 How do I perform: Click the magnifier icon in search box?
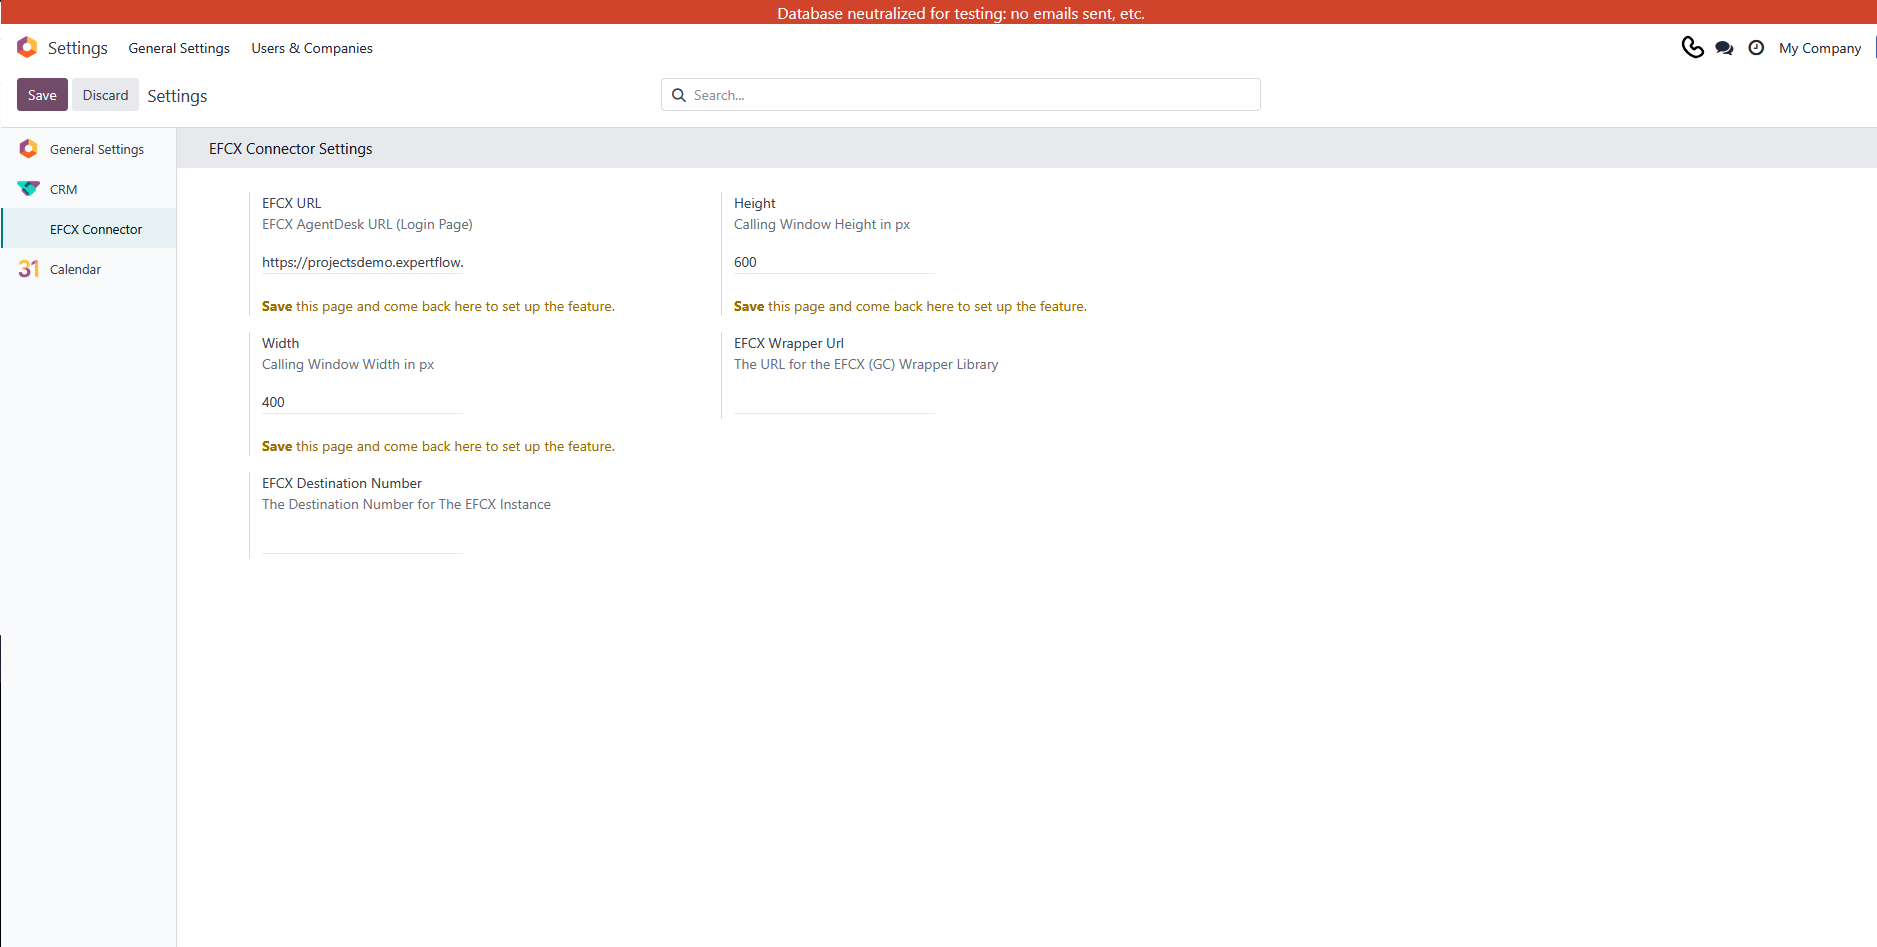[x=679, y=95]
